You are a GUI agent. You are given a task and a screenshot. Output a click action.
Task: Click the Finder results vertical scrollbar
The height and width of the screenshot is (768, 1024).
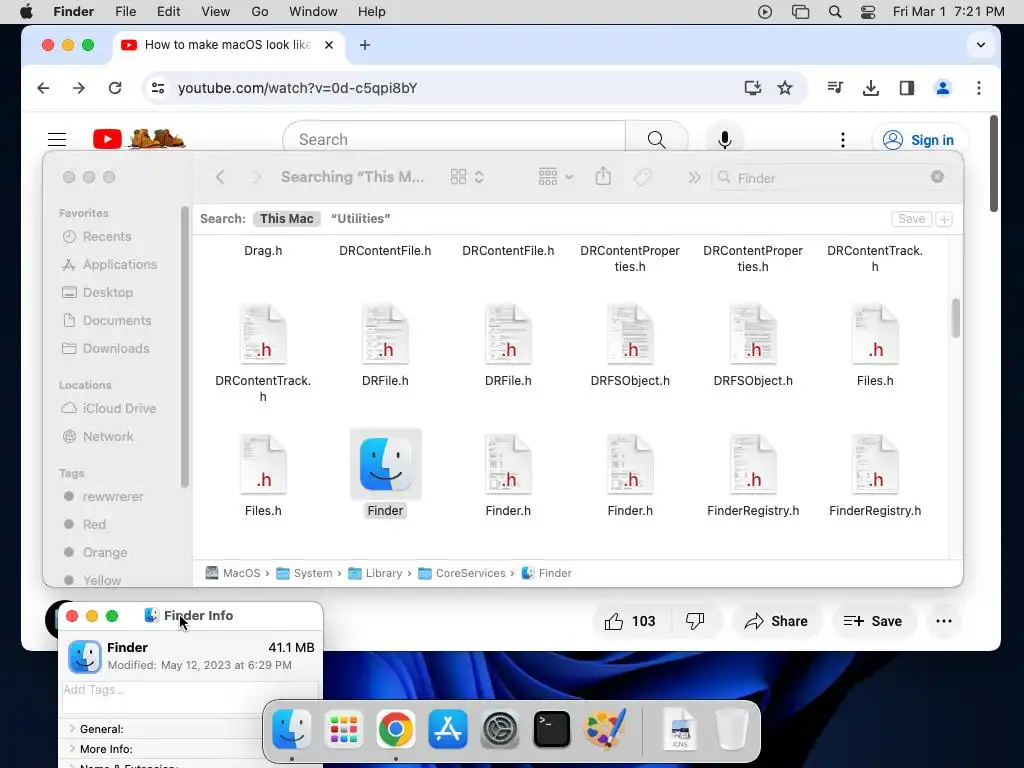[955, 318]
